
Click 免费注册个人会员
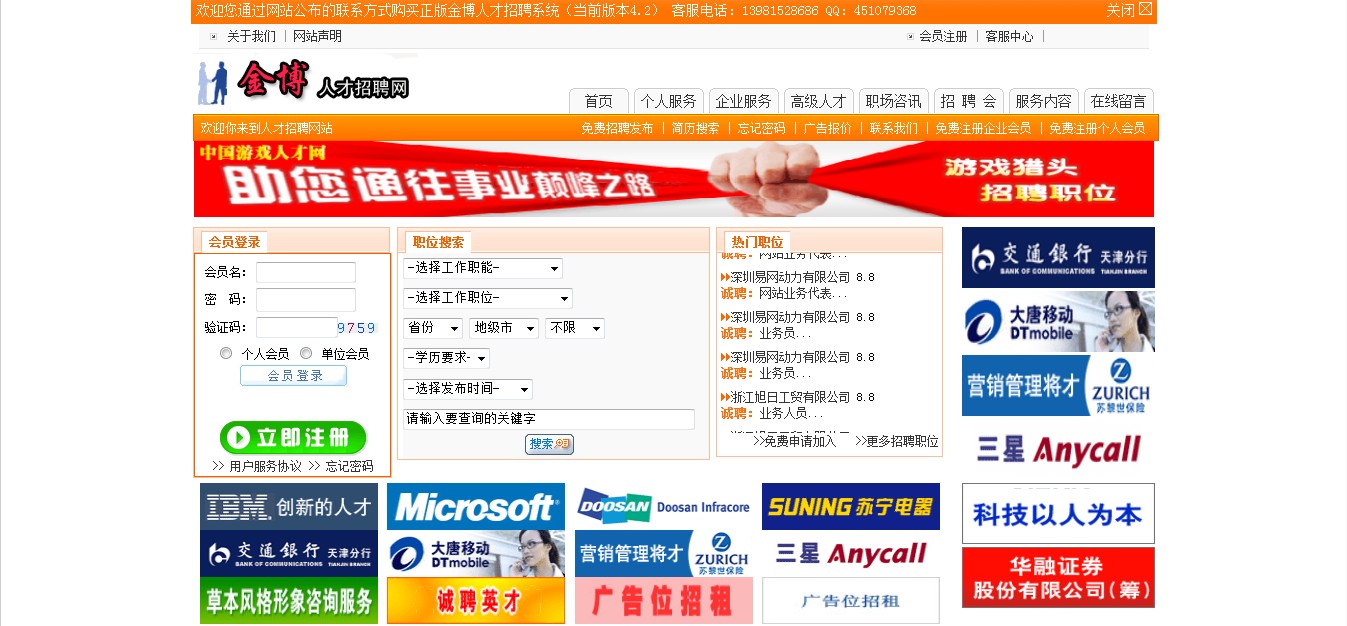point(1097,128)
